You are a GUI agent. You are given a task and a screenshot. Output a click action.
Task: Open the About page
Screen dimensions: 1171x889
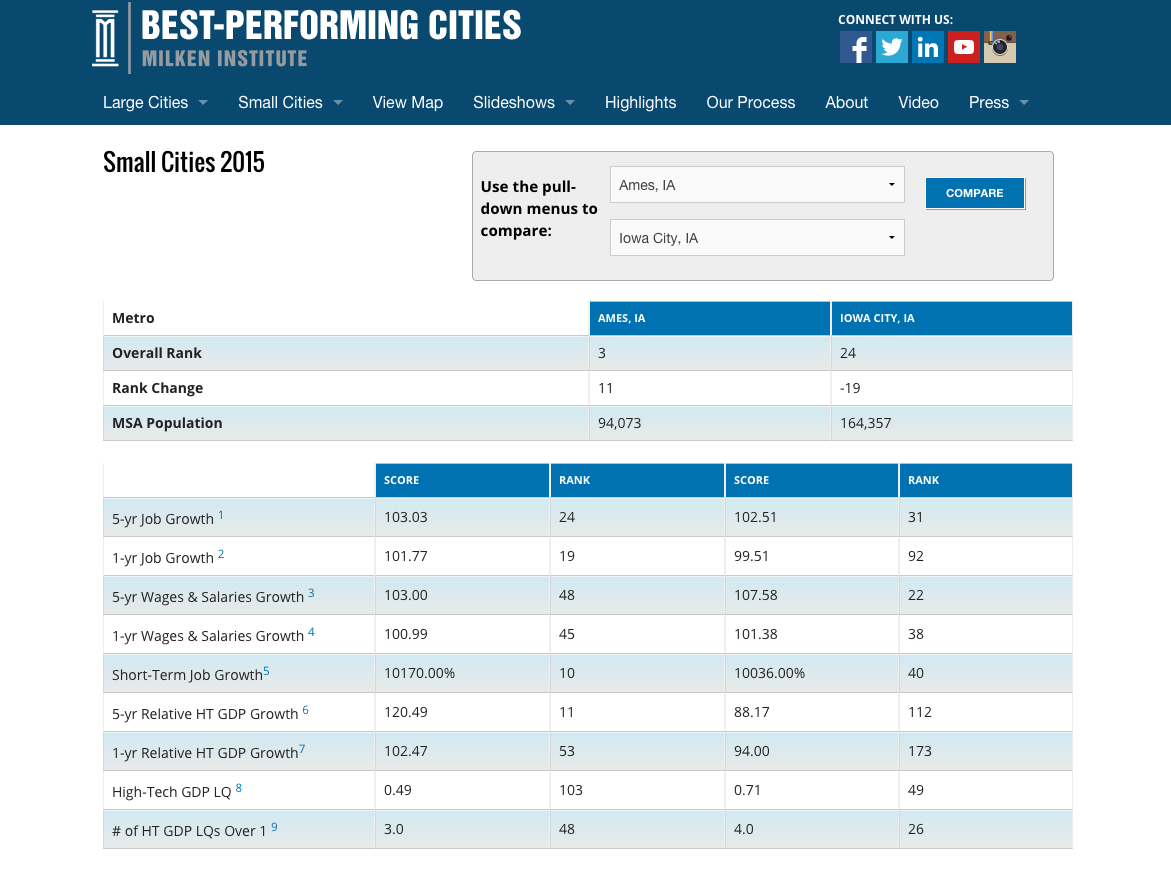pos(846,103)
